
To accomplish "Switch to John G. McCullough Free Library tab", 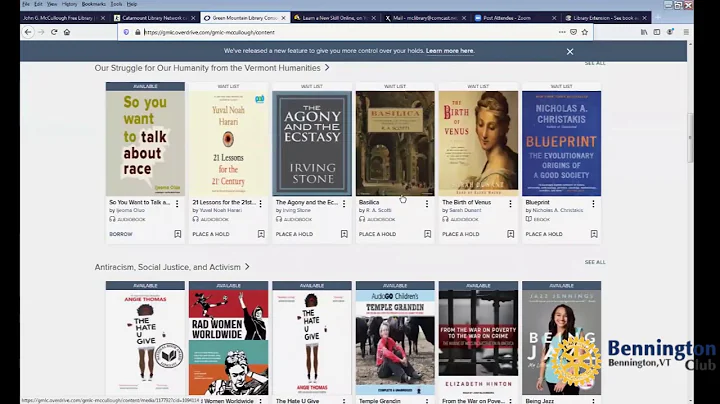I will click(59, 18).
